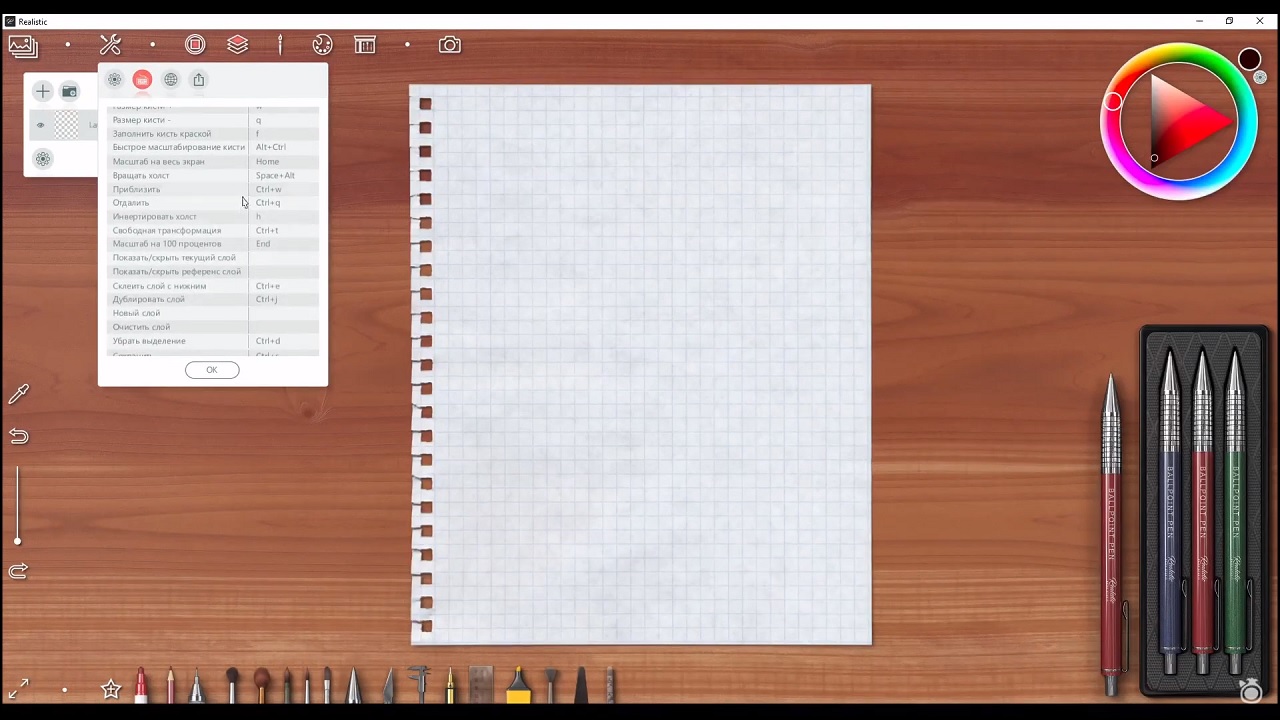Click the redo arrow icon
Image resolution: width=1280 pixels, height=720 pixels.
[x=19, y=571]
